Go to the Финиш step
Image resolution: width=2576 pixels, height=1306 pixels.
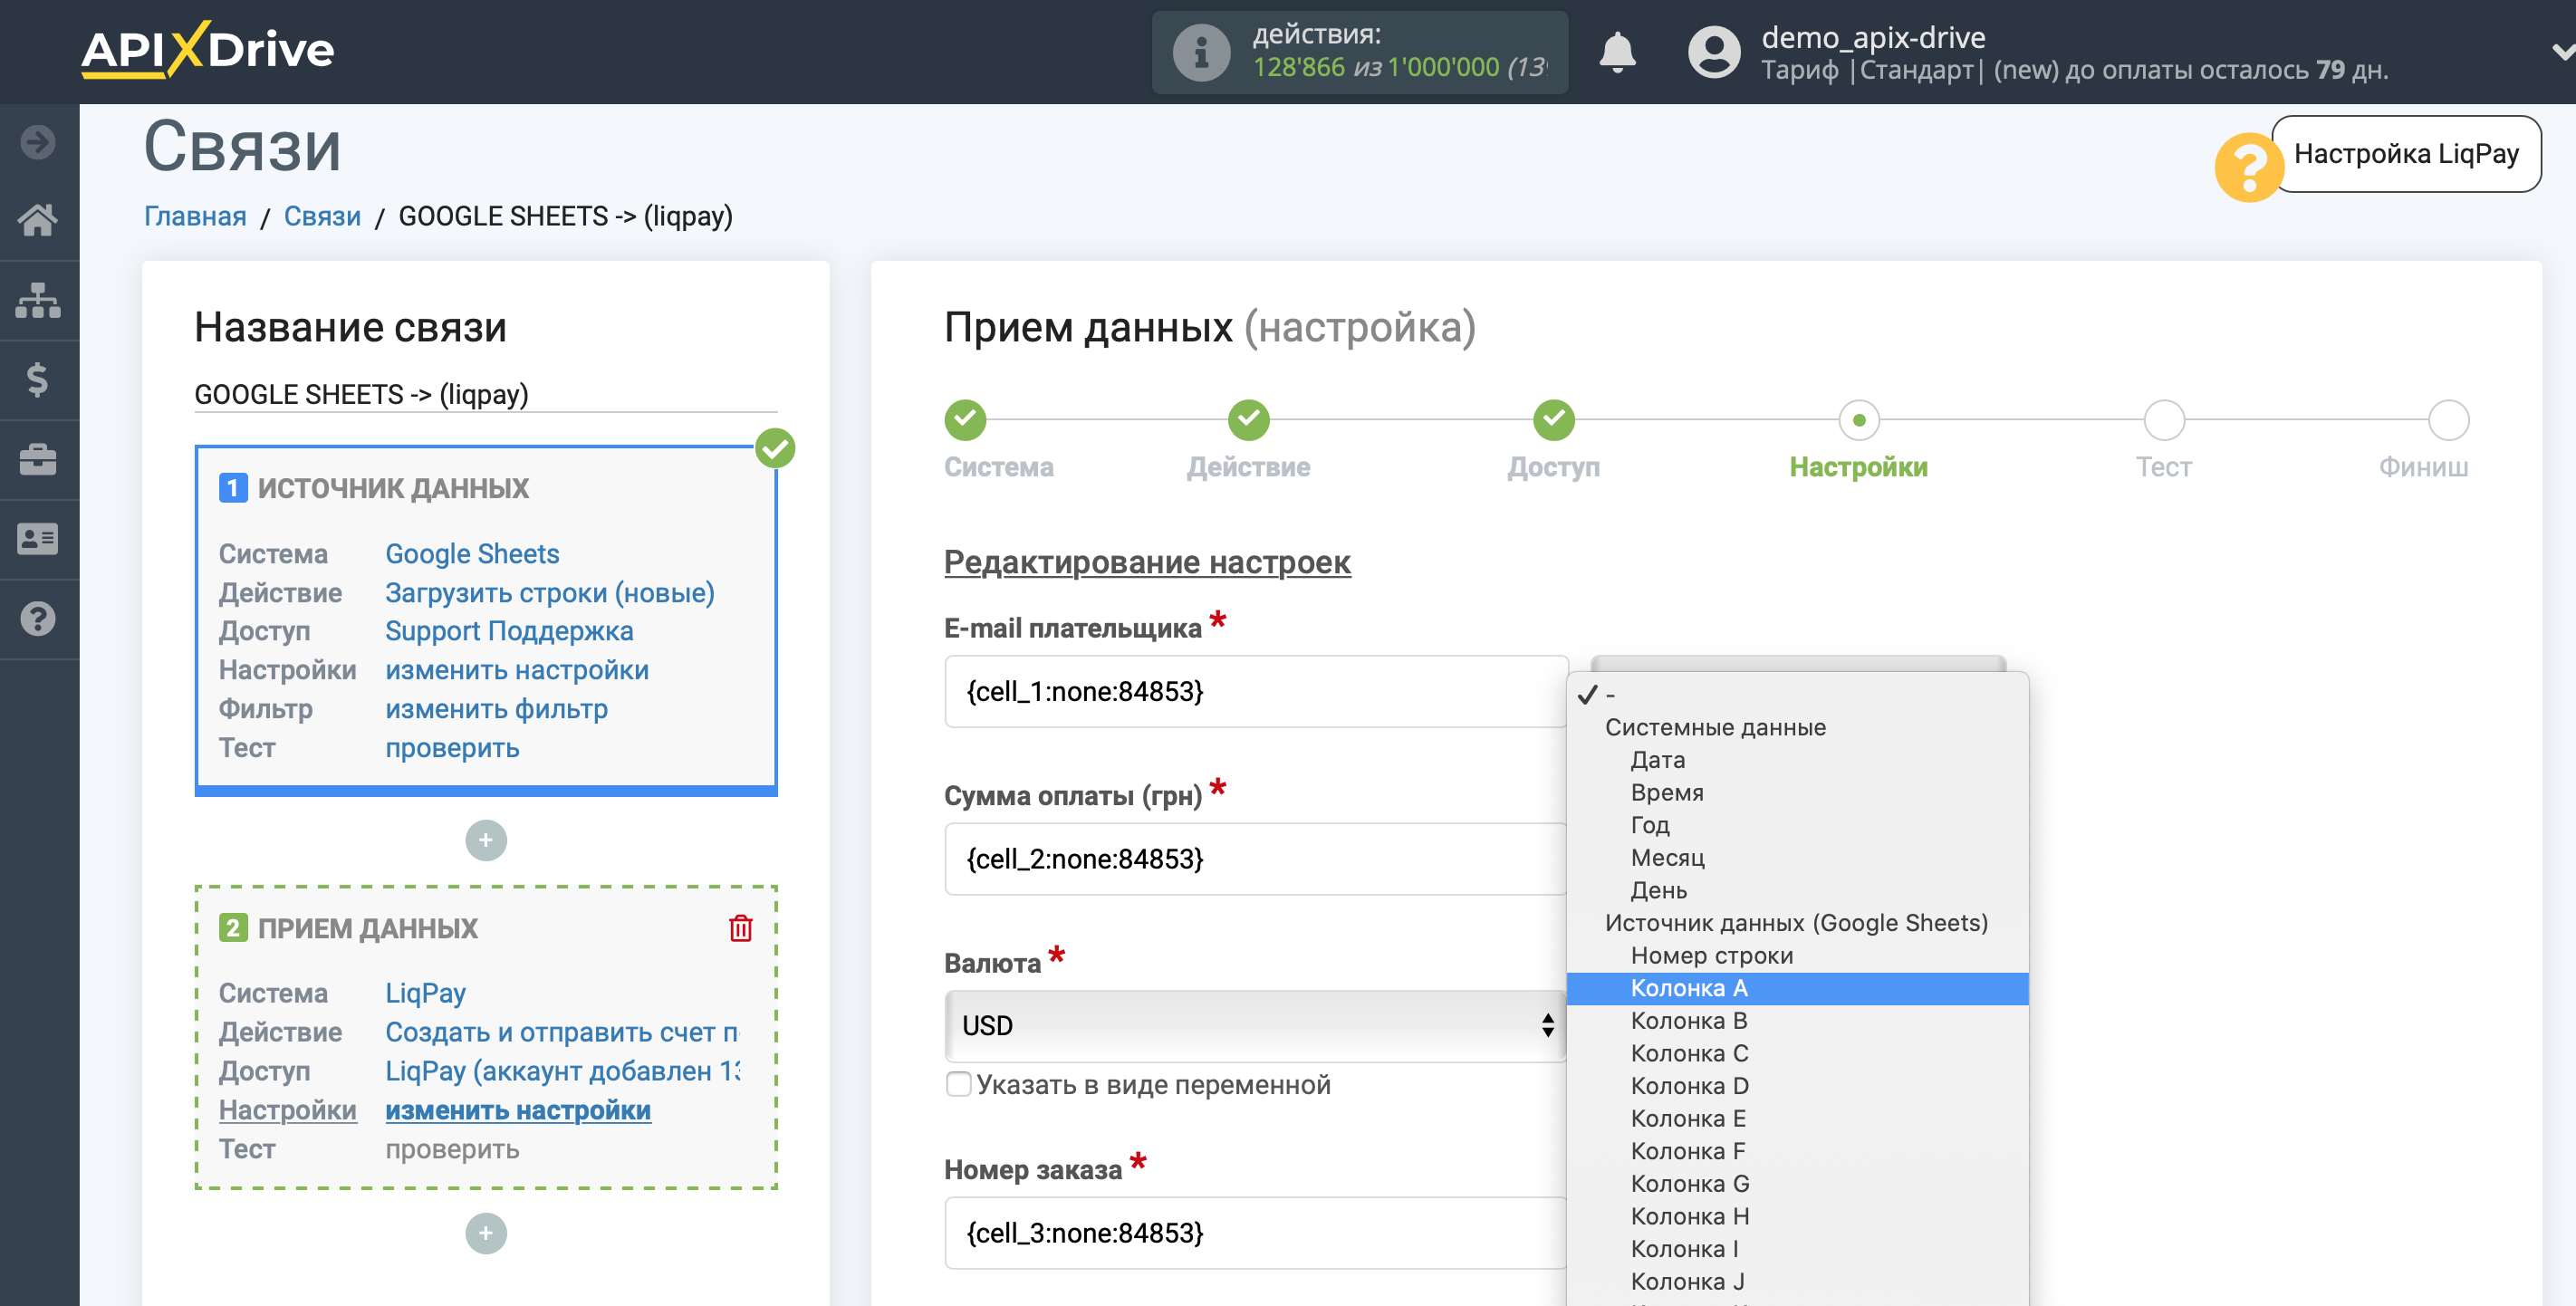(x=2448, y=421)
